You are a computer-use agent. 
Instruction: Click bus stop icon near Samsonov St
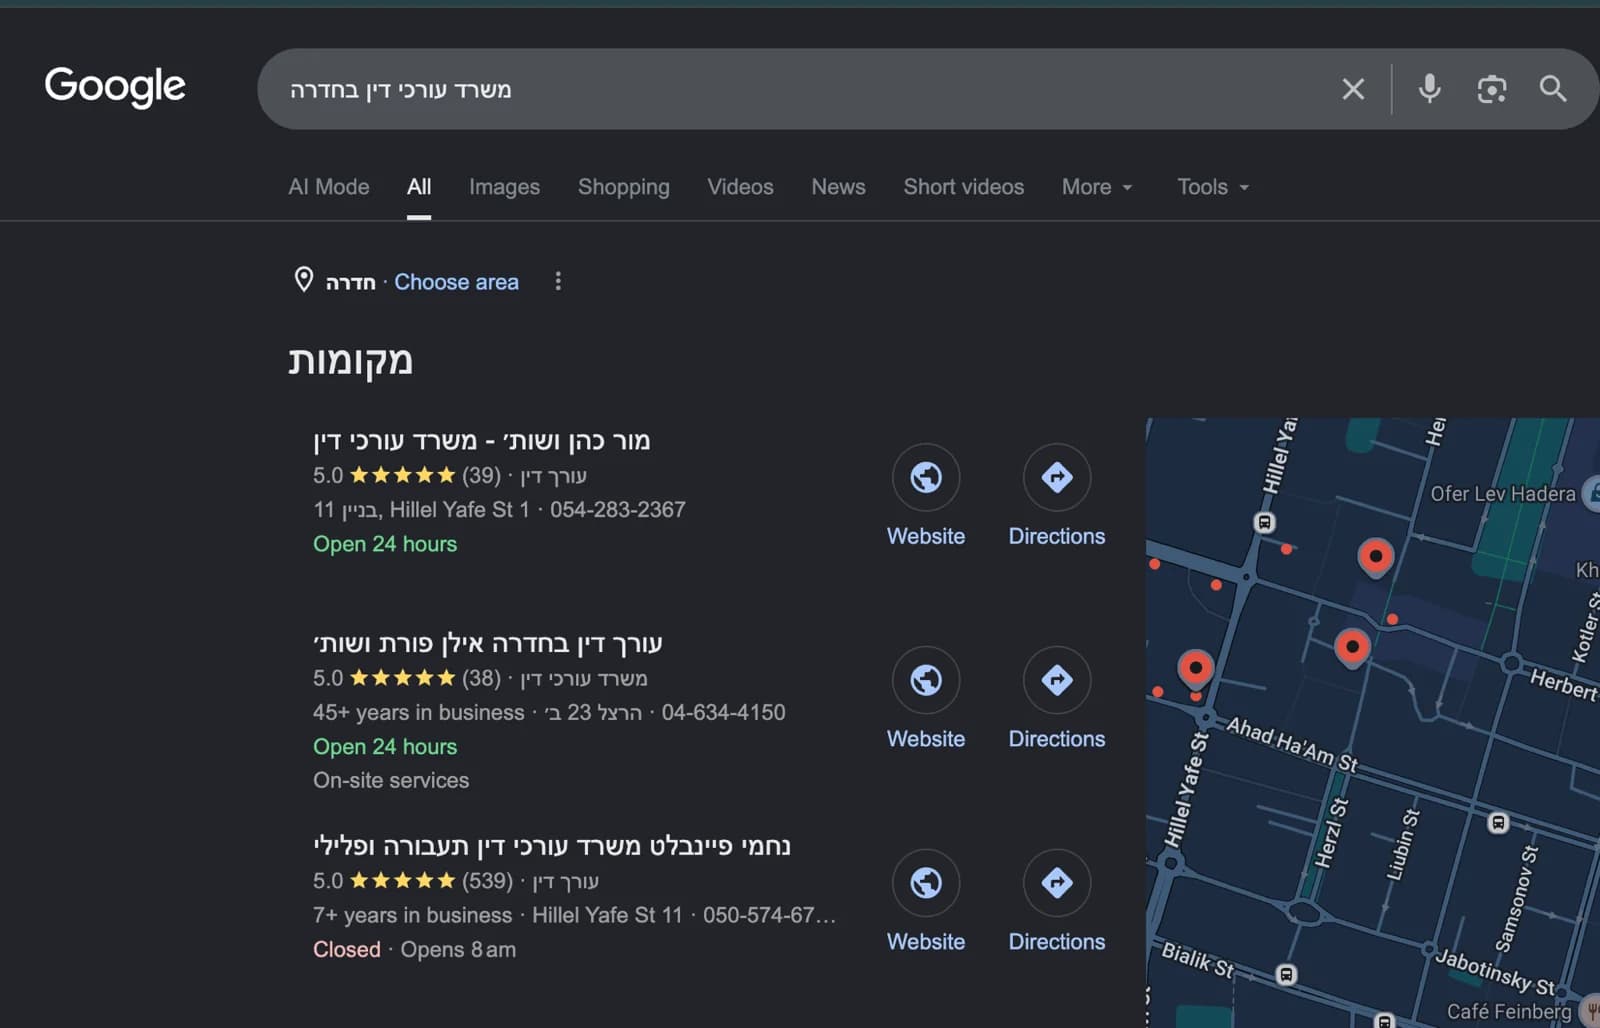1497,822
